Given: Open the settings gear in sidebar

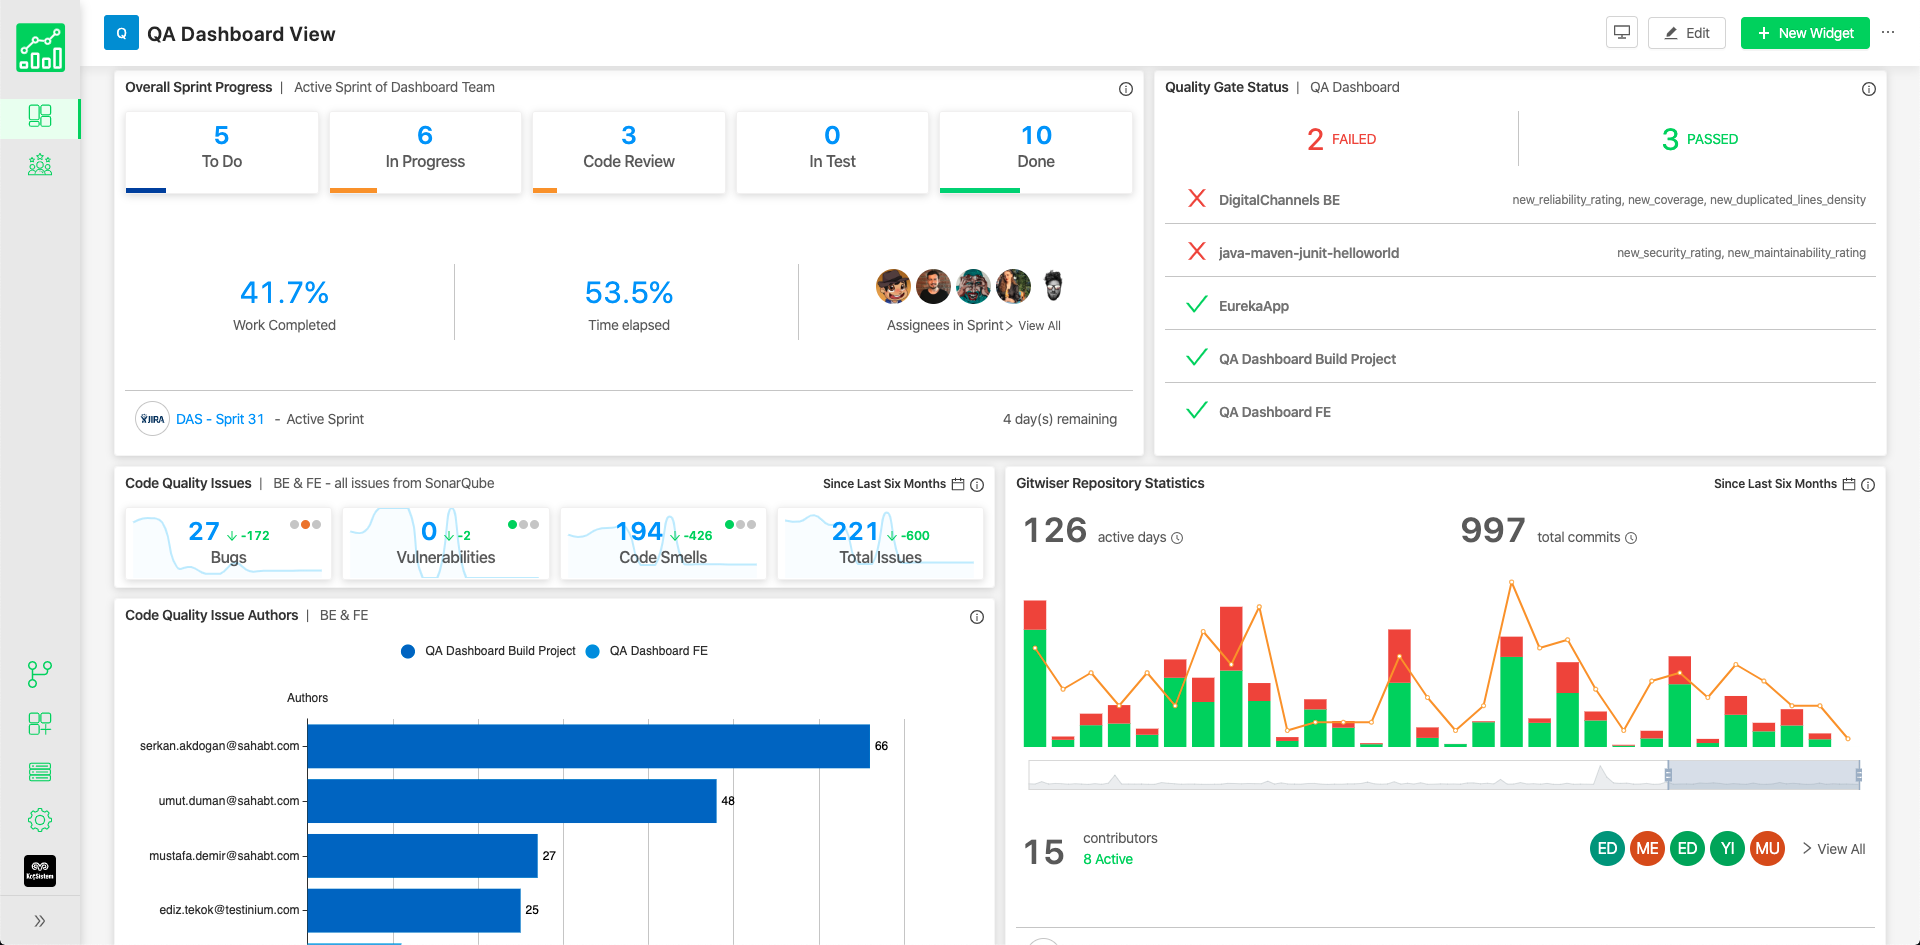Looking at the screenshot, I should click(x=40, y=820).
